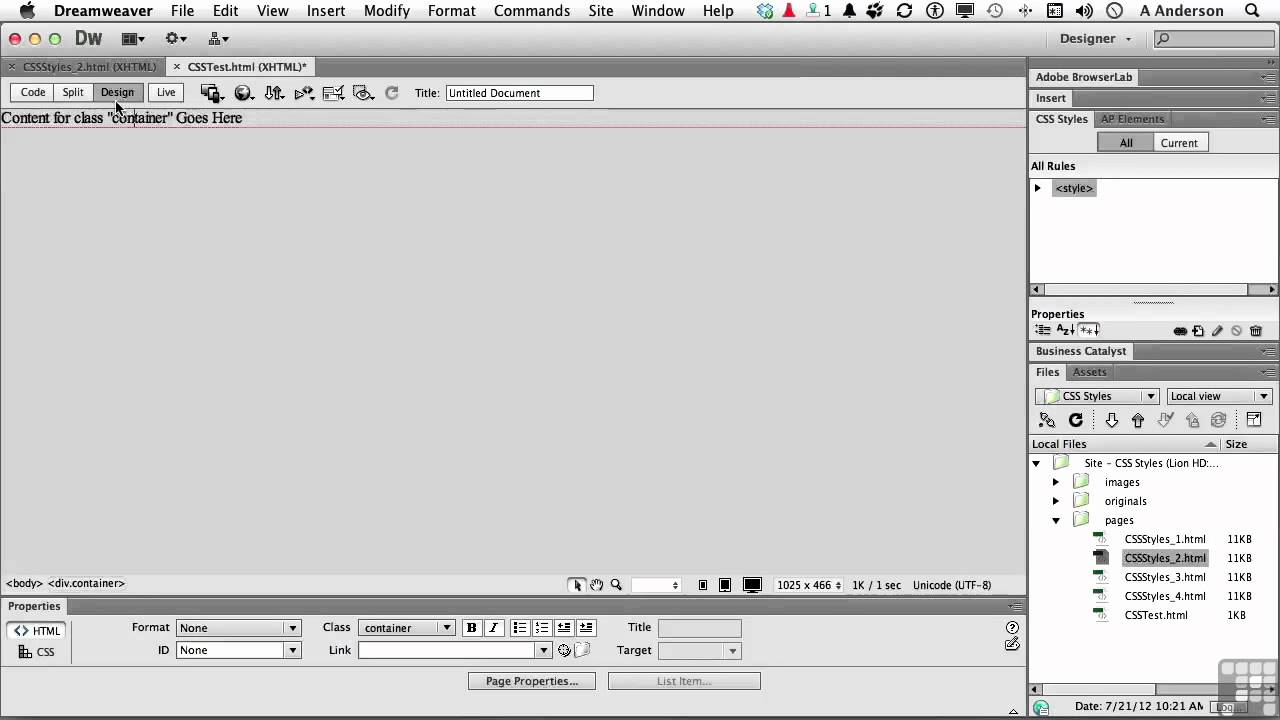Image resolution: width=1280 pixels, height=720 pixels.
Task: Open the Modify menu
Action: click(x=386, y=11)
